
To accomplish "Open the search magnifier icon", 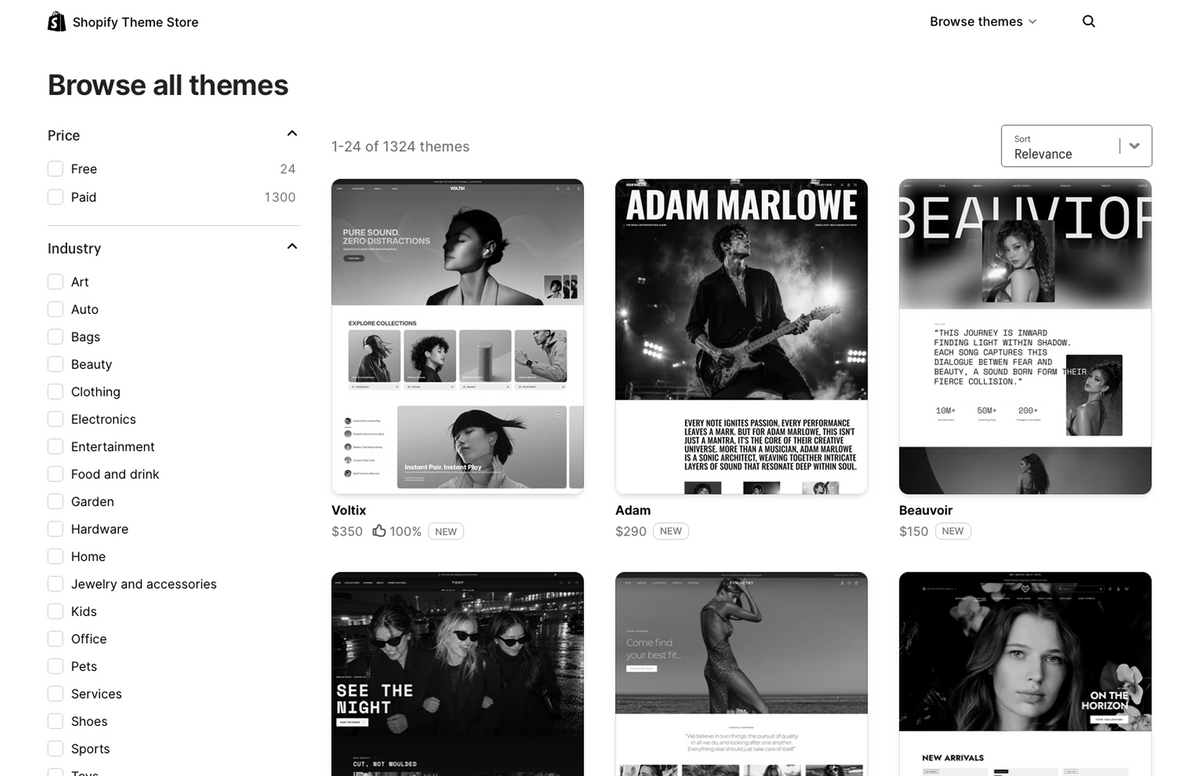I will pyautogui.click(x=1089, y=21).
